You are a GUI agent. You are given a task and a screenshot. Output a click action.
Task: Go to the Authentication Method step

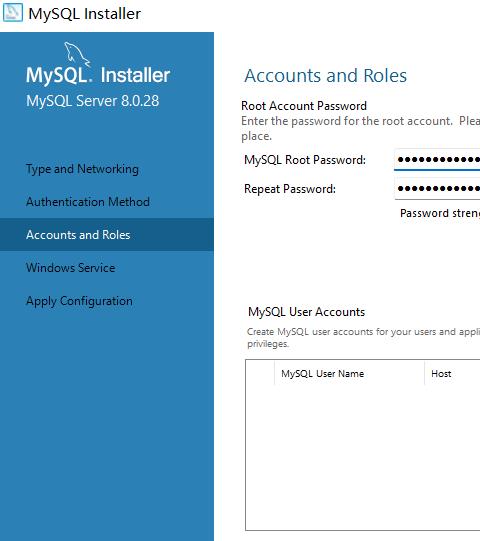pos(88,202)
